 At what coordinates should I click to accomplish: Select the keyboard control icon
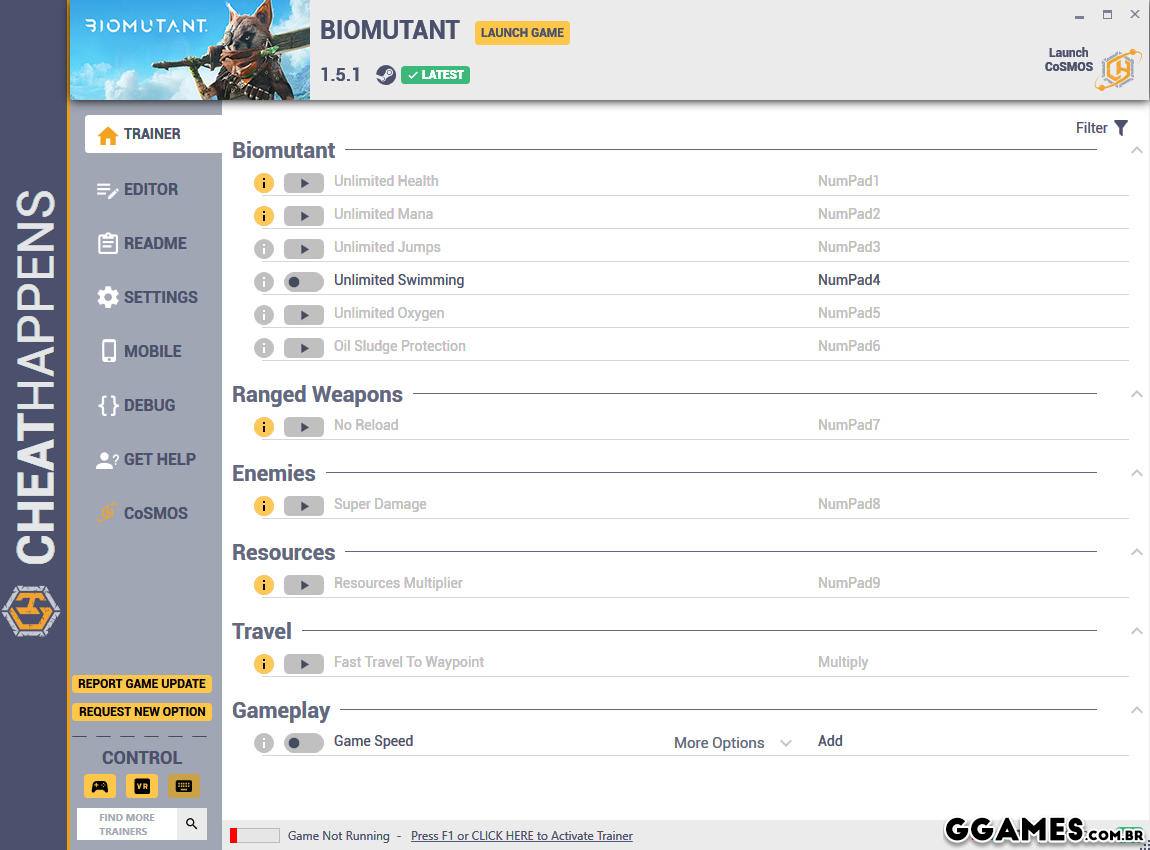[x=184, y=786]
